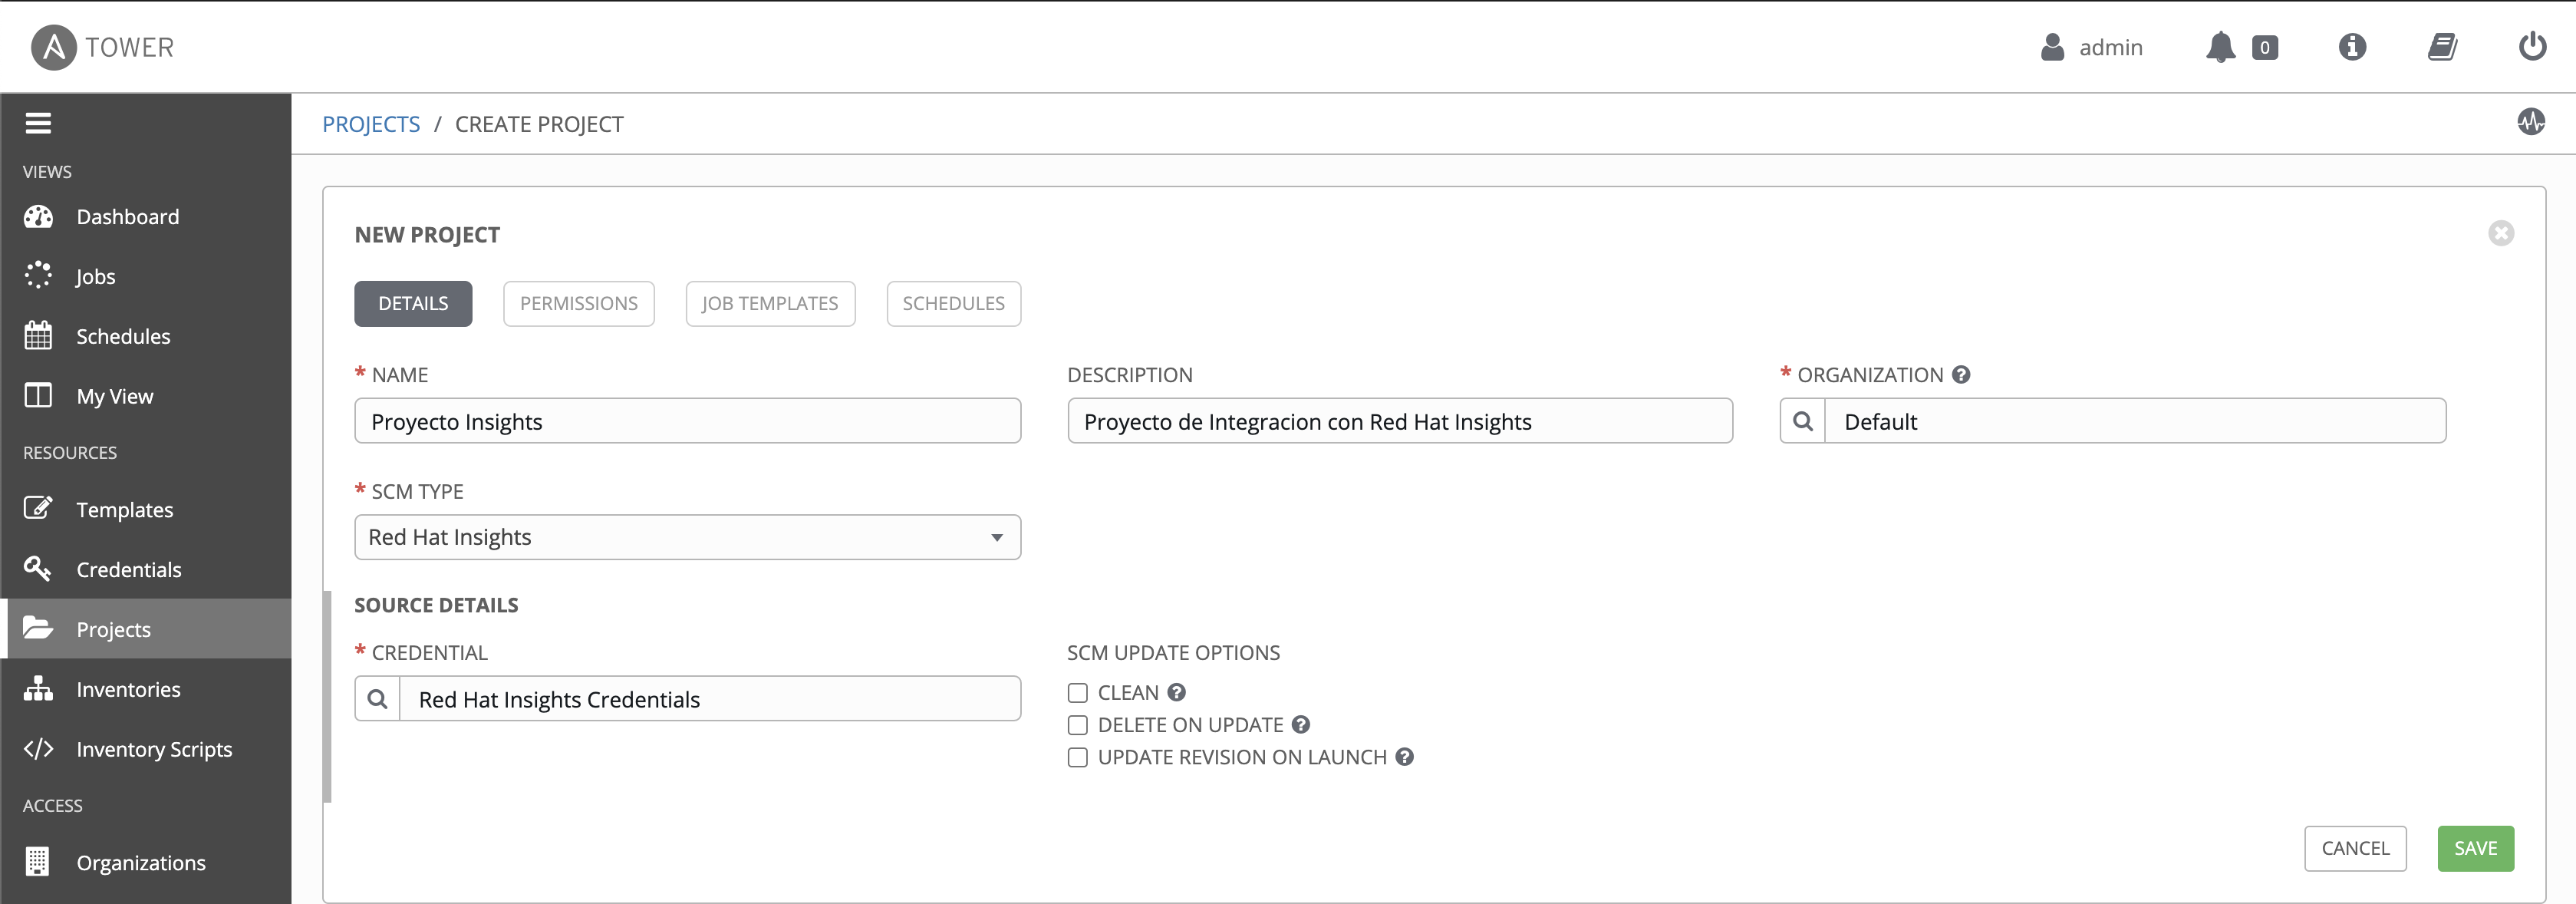
Task: Open Inventories from sidebar
Action: [x=146, y=689]
